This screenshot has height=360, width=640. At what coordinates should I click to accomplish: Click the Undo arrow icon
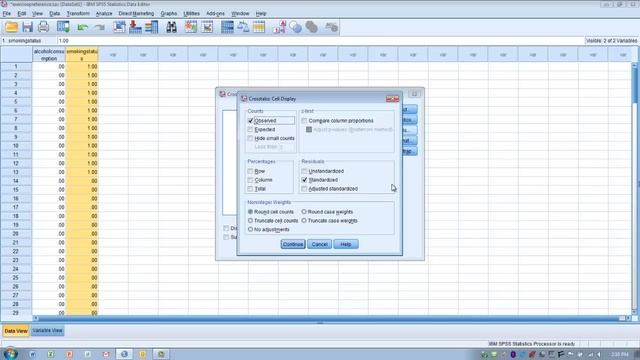point(83,27)
